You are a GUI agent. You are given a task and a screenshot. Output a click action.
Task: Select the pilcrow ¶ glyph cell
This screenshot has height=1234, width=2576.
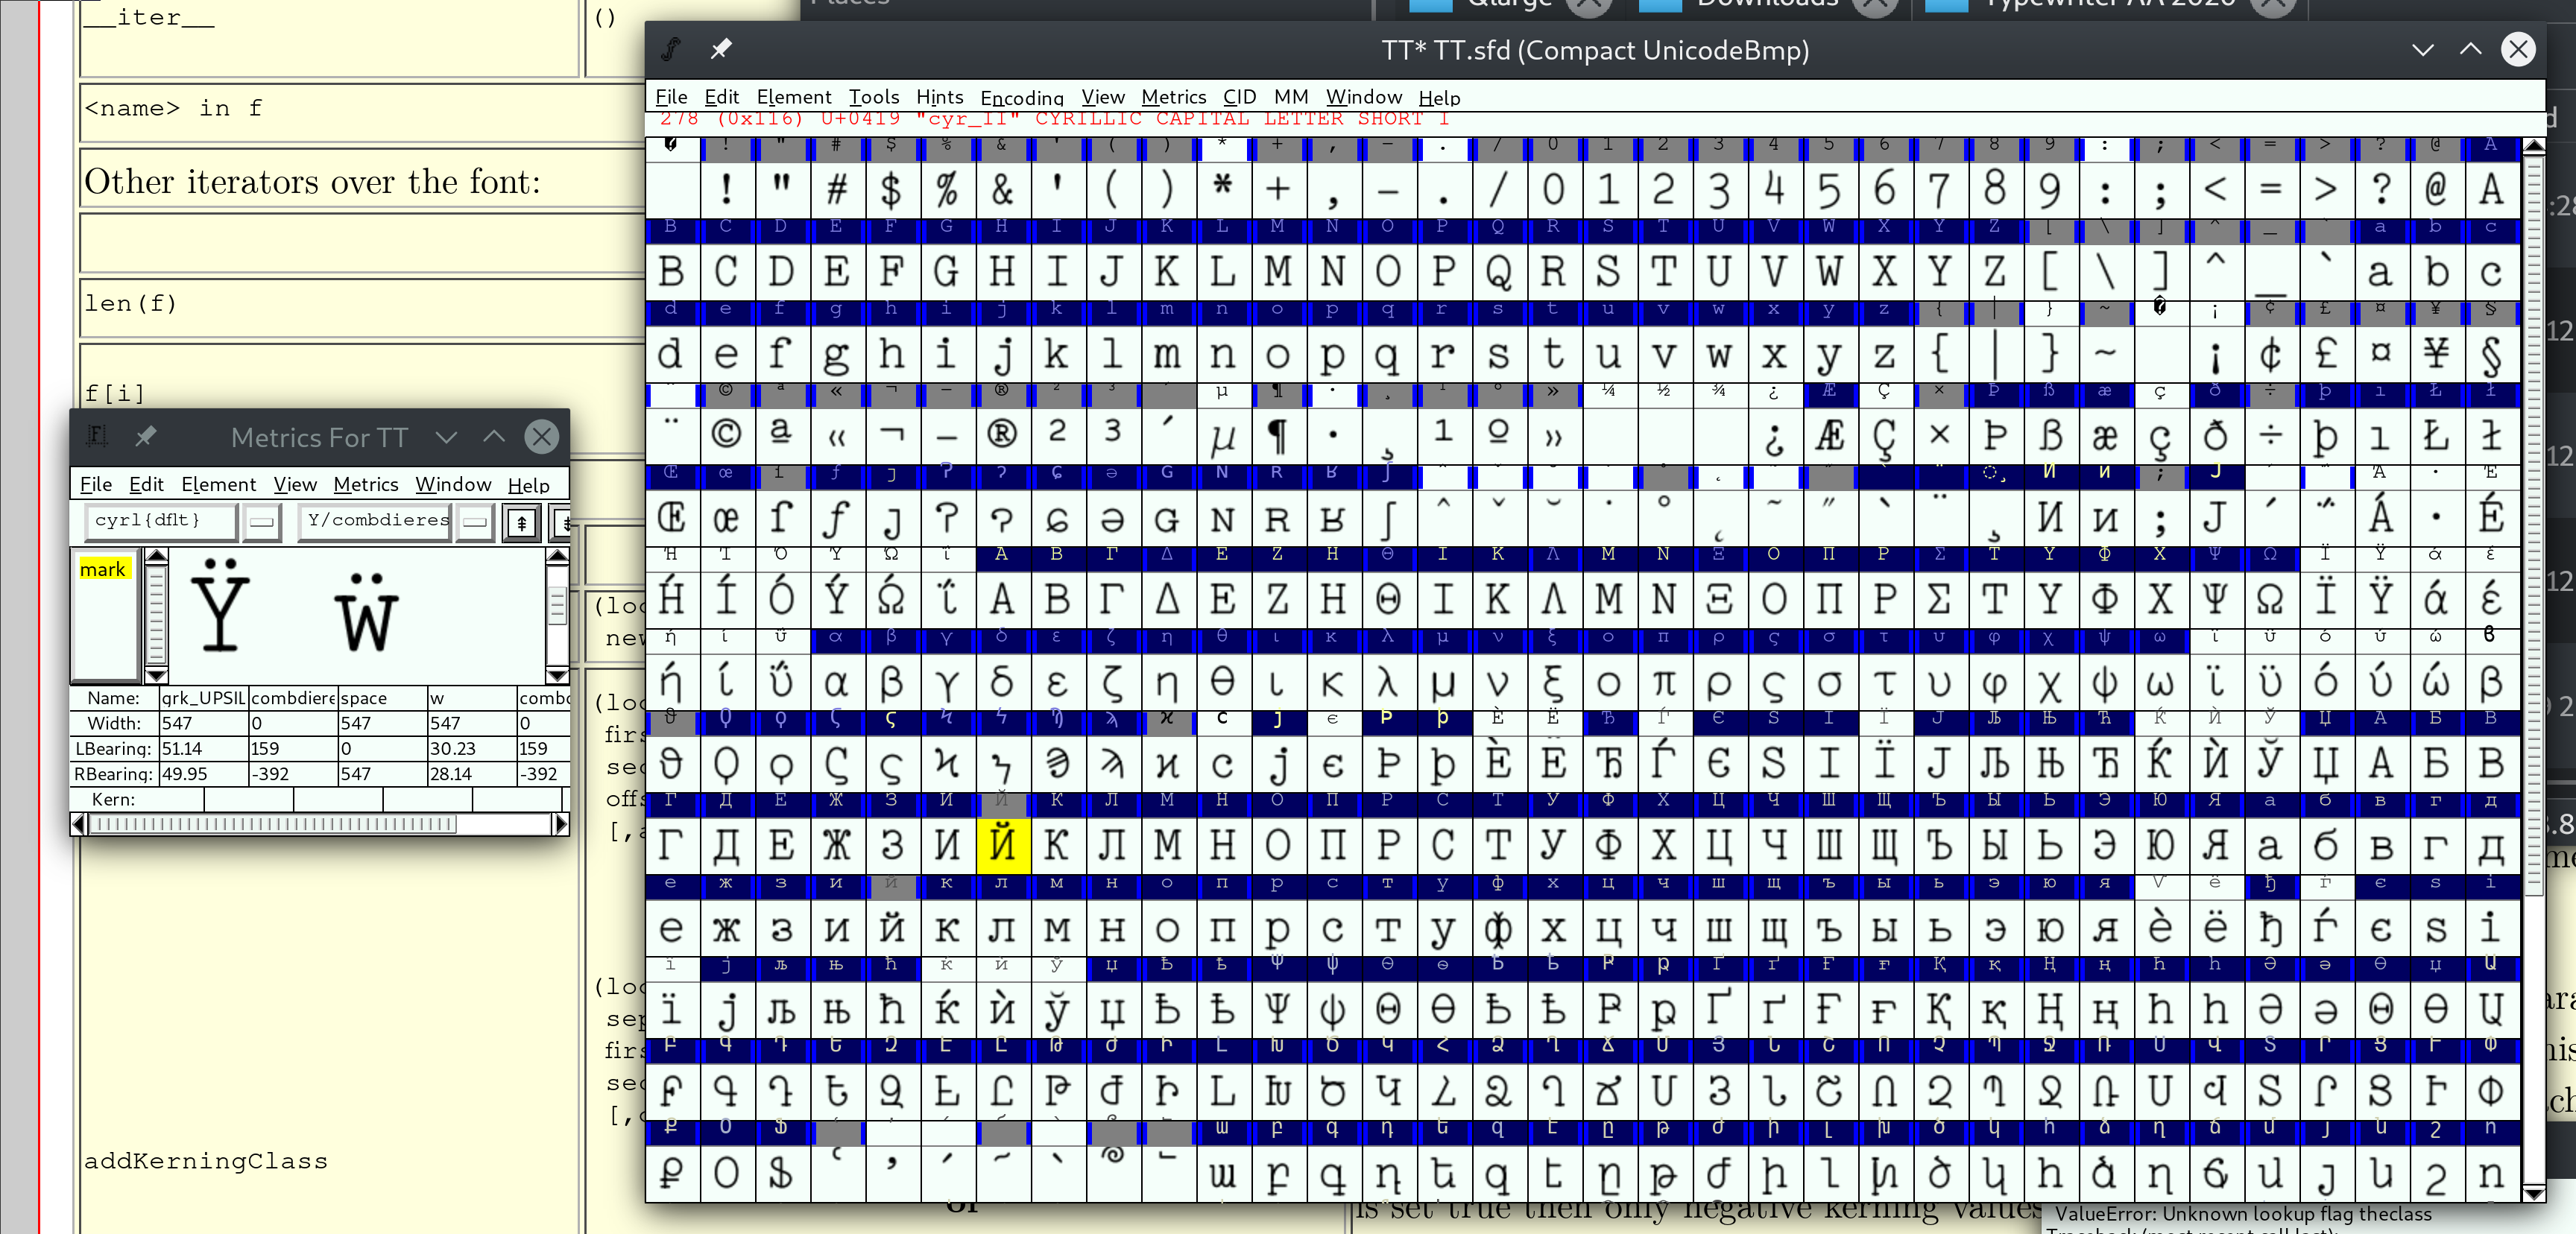click(1277, 434)
